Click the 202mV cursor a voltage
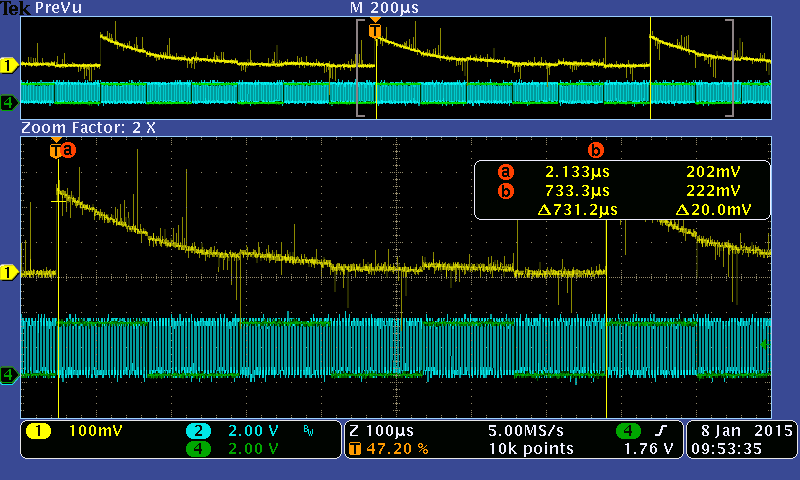800x480 pixels. (x=713, y=172)
